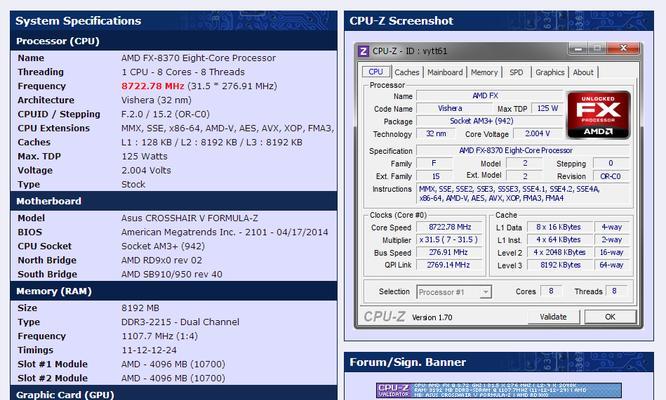Click the Caches row L1 : 128 KB value

coord(212,142)
